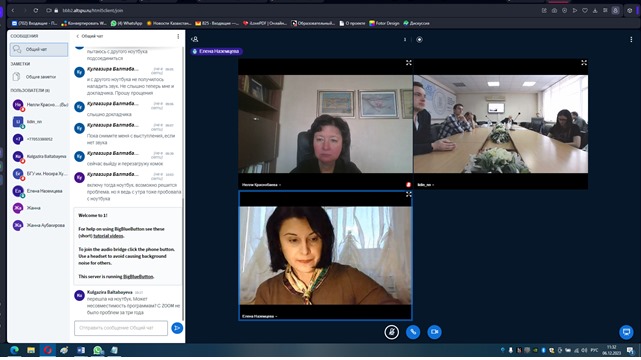Open session options menu at top right

pyautogui.click(x=631, y=40)
